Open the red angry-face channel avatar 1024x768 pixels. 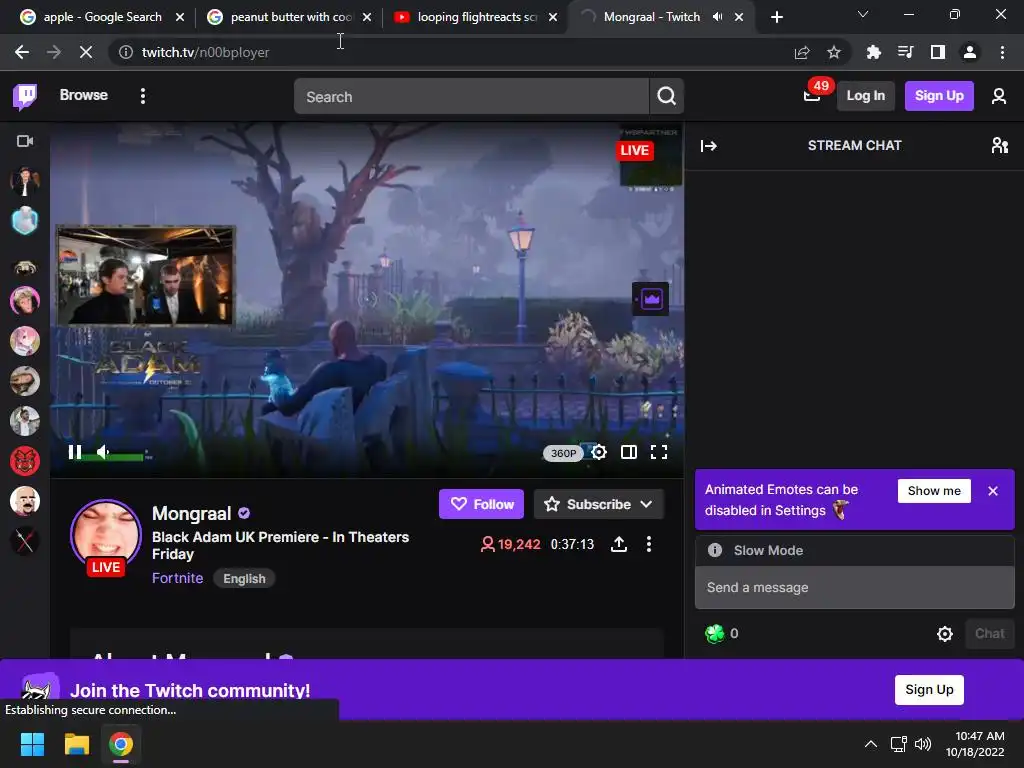[25, 461]
